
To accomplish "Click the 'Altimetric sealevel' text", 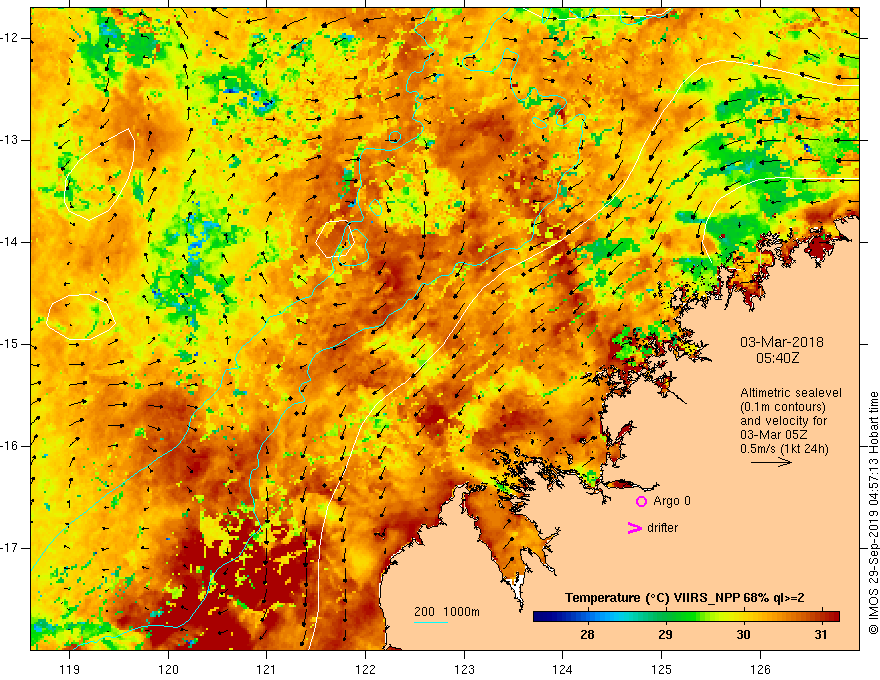I will 791,393.
